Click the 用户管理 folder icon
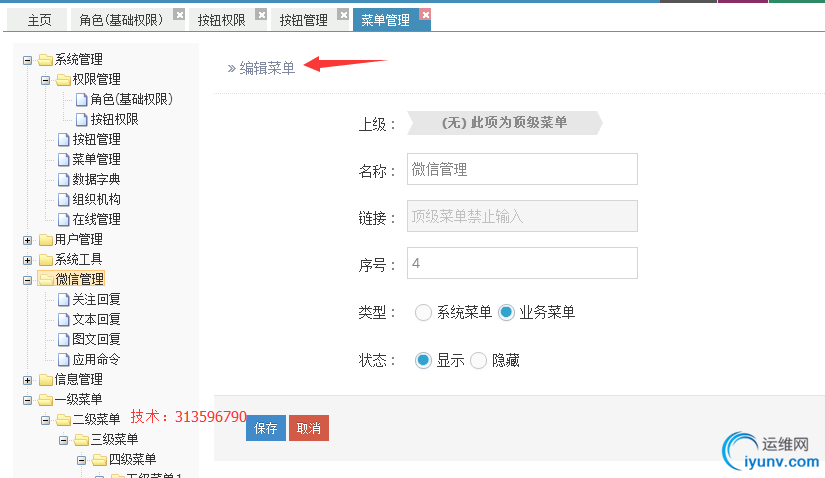The image size is (825, 478). pos(46,240)
